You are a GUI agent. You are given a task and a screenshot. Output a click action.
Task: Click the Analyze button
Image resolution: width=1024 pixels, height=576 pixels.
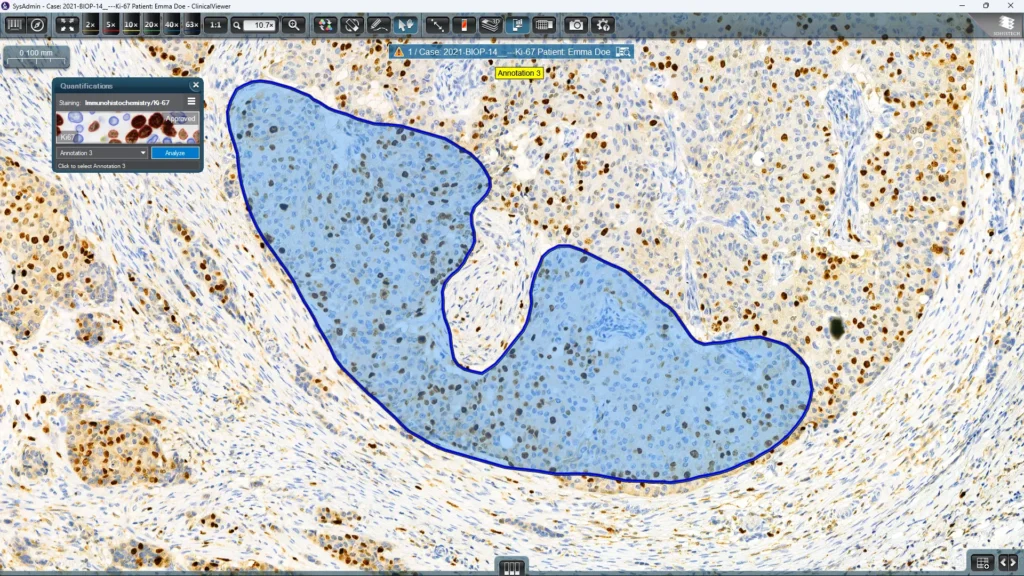(x=175, y=153)
